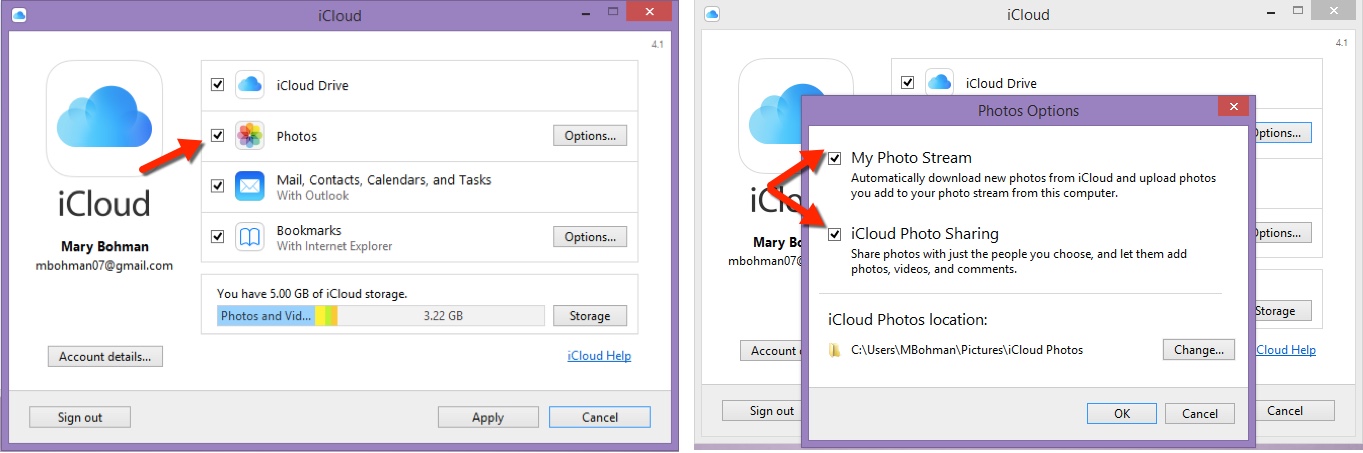1363x453 pixels.
Task: Disable Mail, Contacts, Calendars, and Tasks checkbox
Action: click(217, 186)
